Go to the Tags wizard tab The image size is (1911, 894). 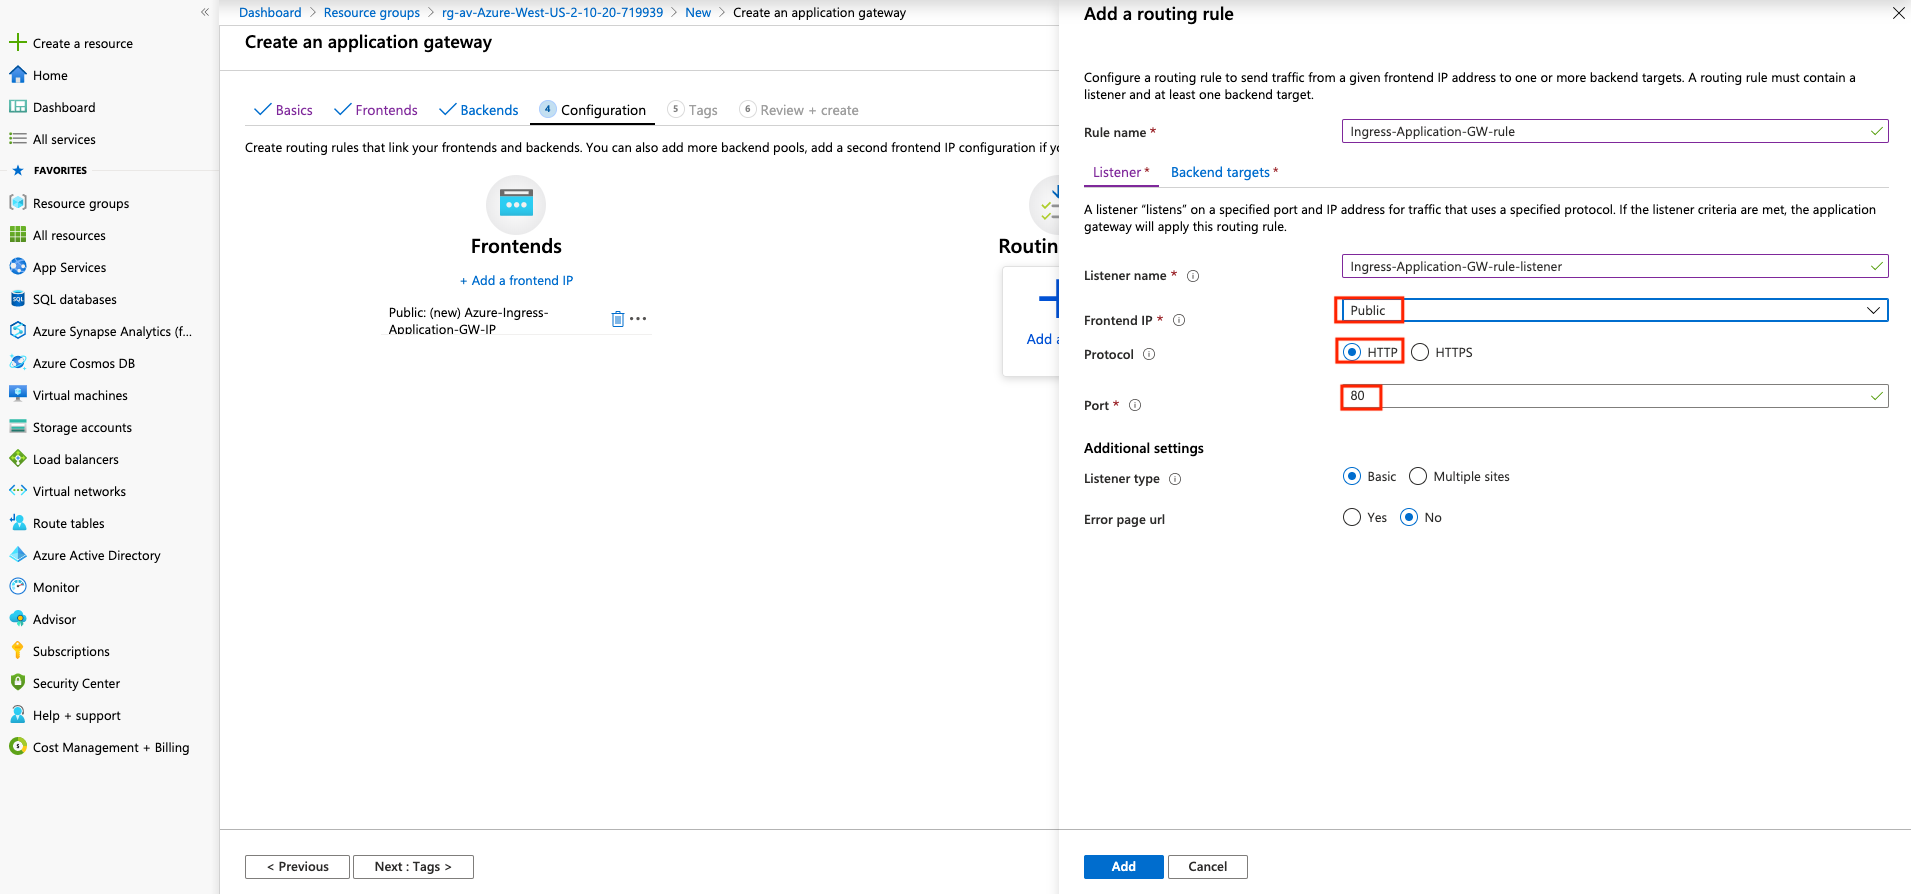(x=693, y=110)
